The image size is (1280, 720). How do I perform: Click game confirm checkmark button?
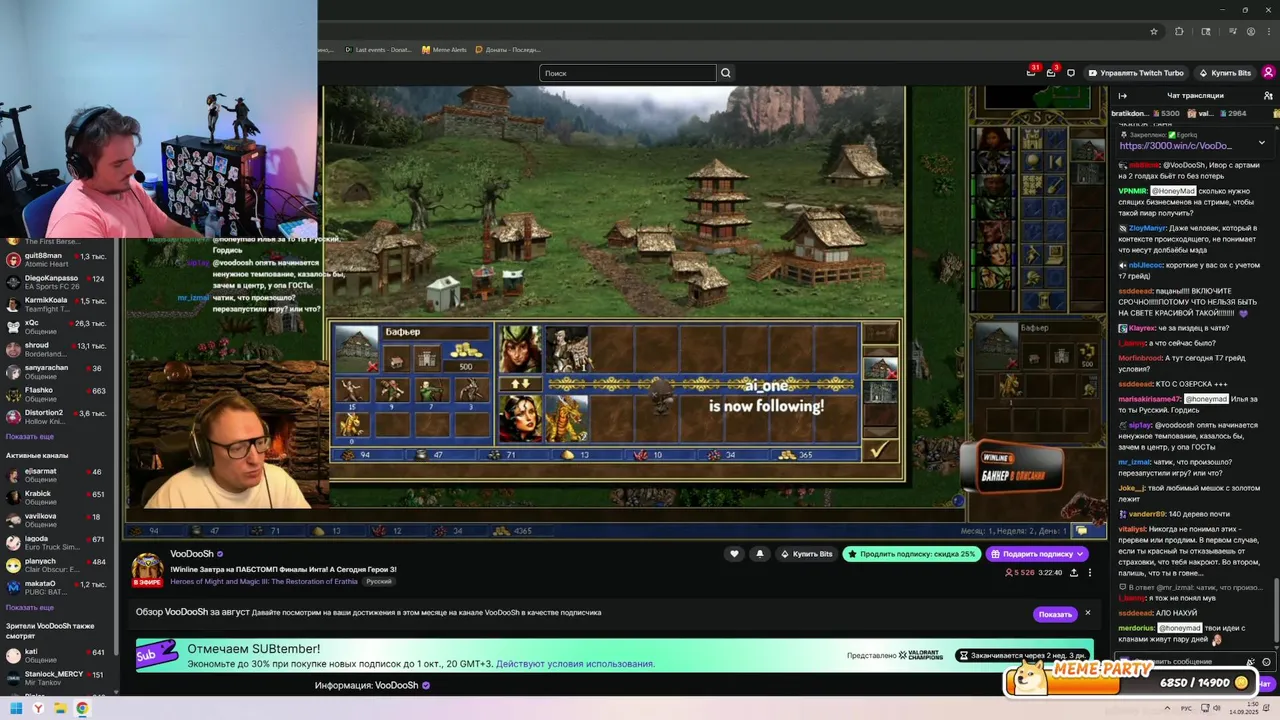(x=878, y=451)
